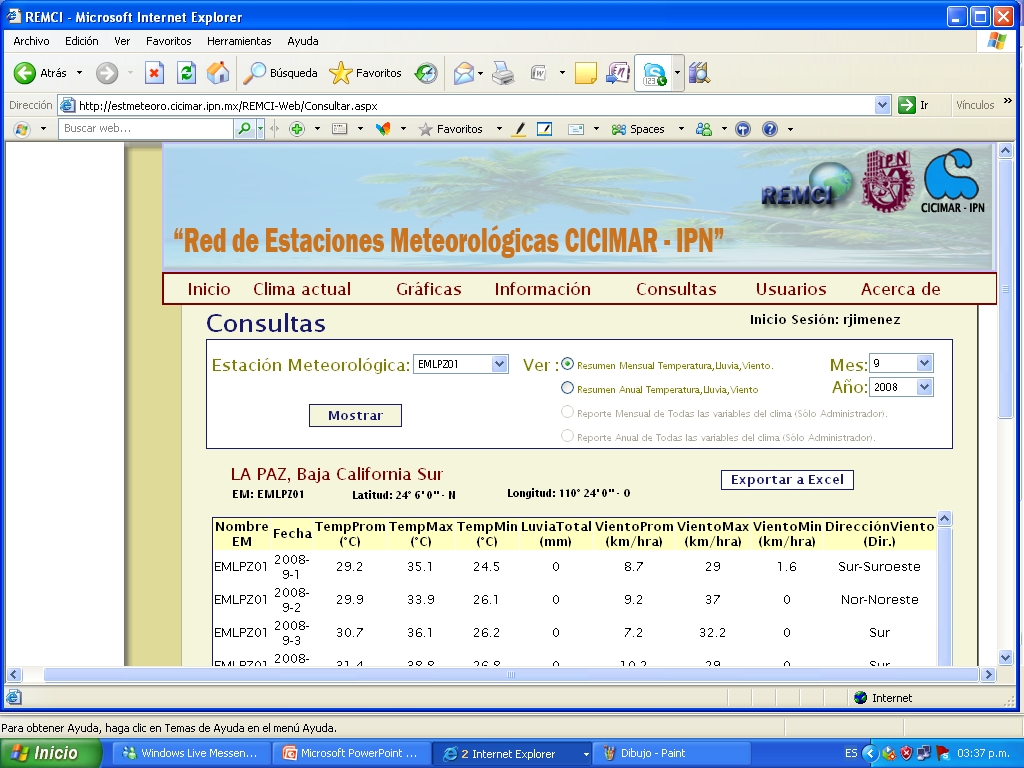Click Exportar a Excel button
Screen dimensions: 1024x768
coord(787,480)
